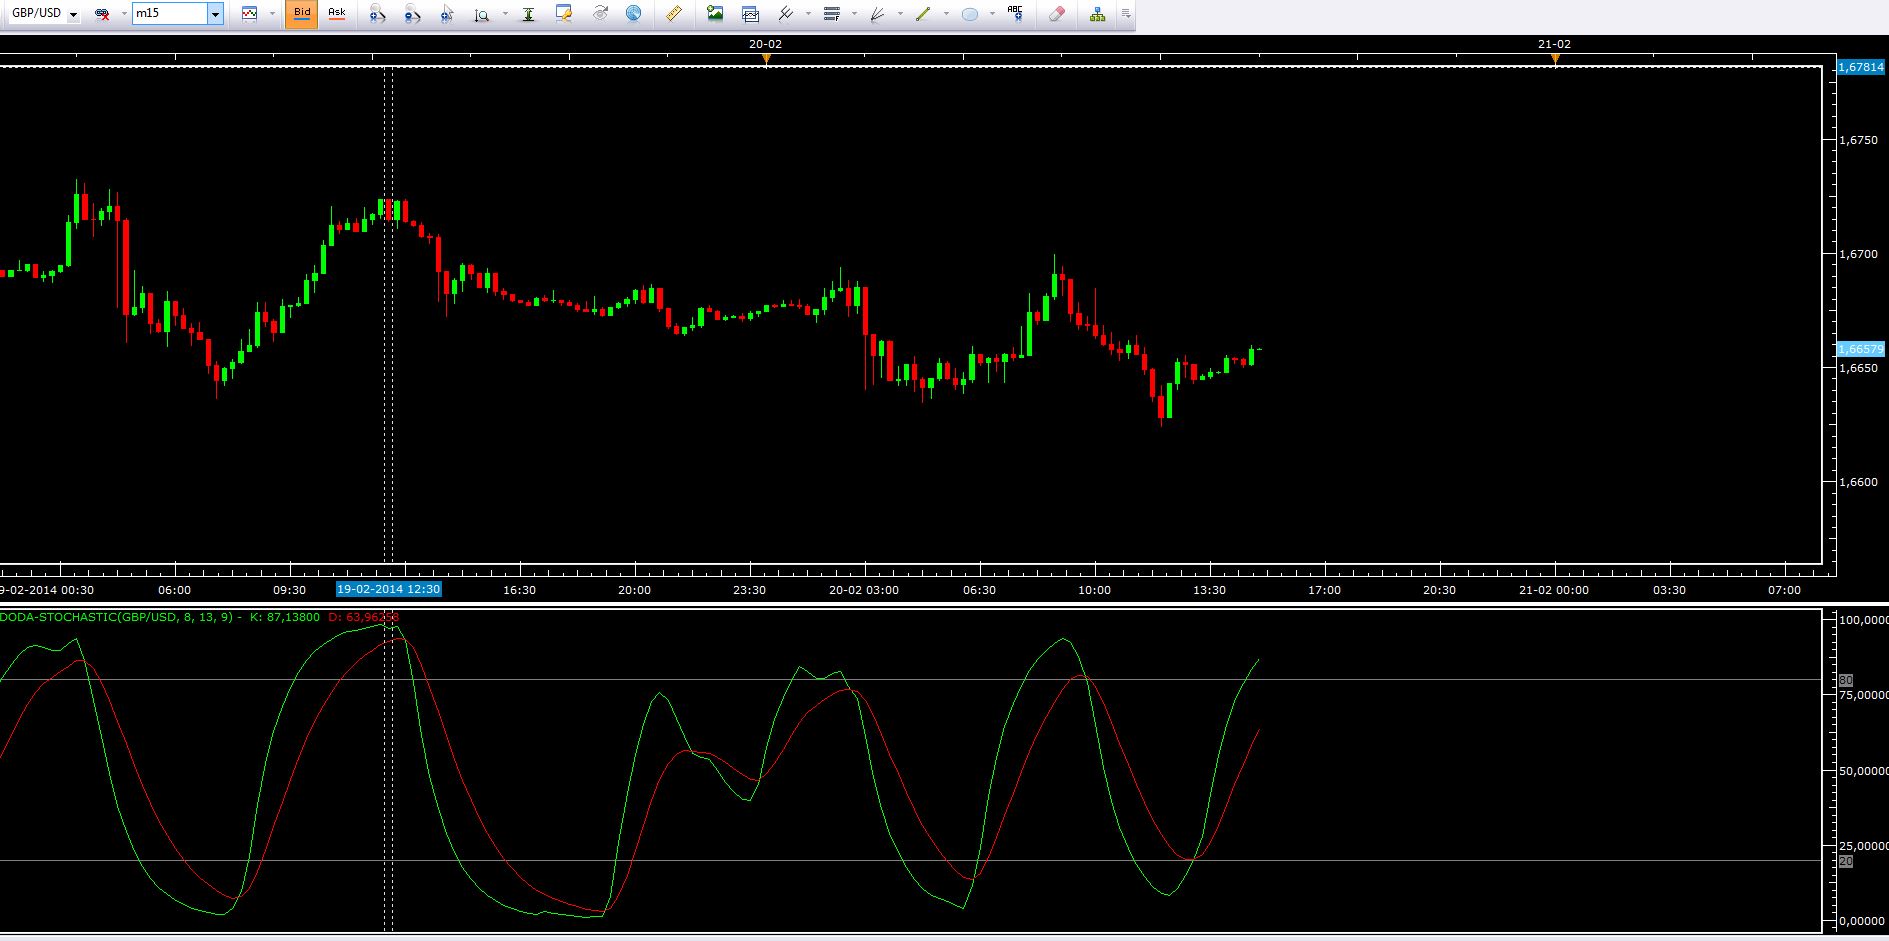Expand the fan lines dropdown arrow
The width and height of the screenshot is (1889, 941).
pos(900,14)
